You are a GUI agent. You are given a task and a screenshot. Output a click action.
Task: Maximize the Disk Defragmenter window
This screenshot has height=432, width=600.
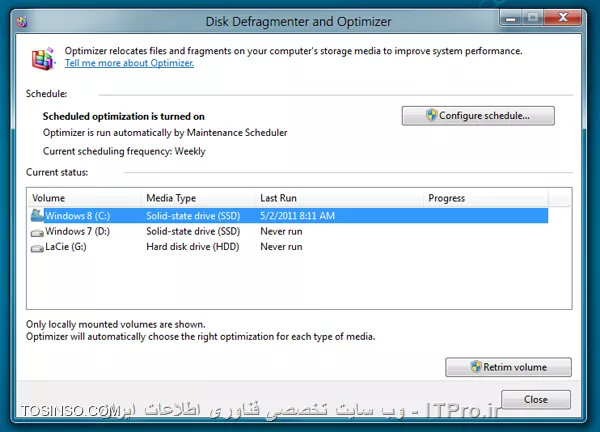(532, 18)
